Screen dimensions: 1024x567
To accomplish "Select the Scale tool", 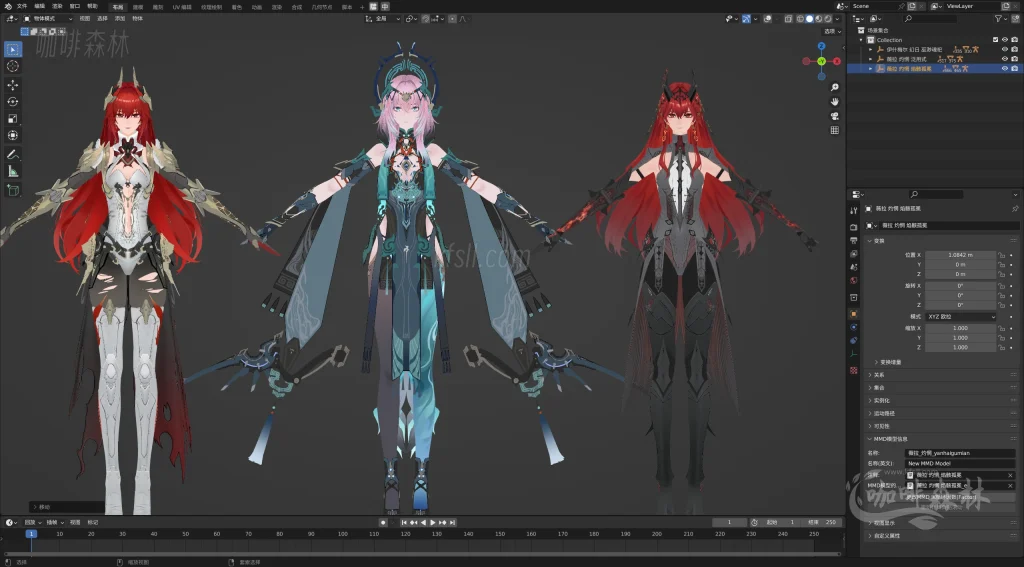I will pos(12,118).
